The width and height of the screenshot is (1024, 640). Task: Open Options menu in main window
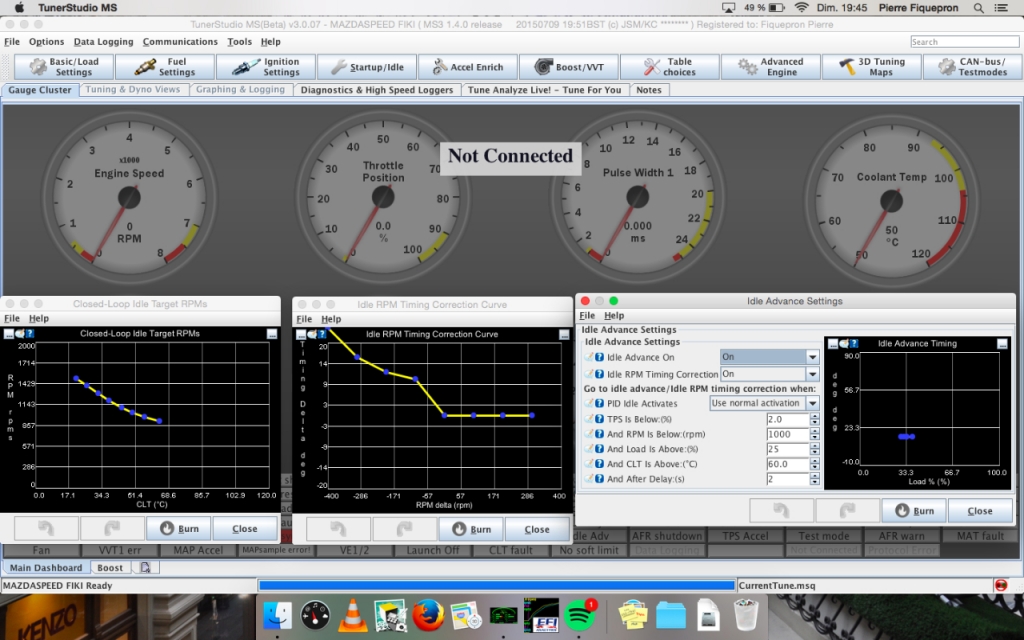(46, 42)
